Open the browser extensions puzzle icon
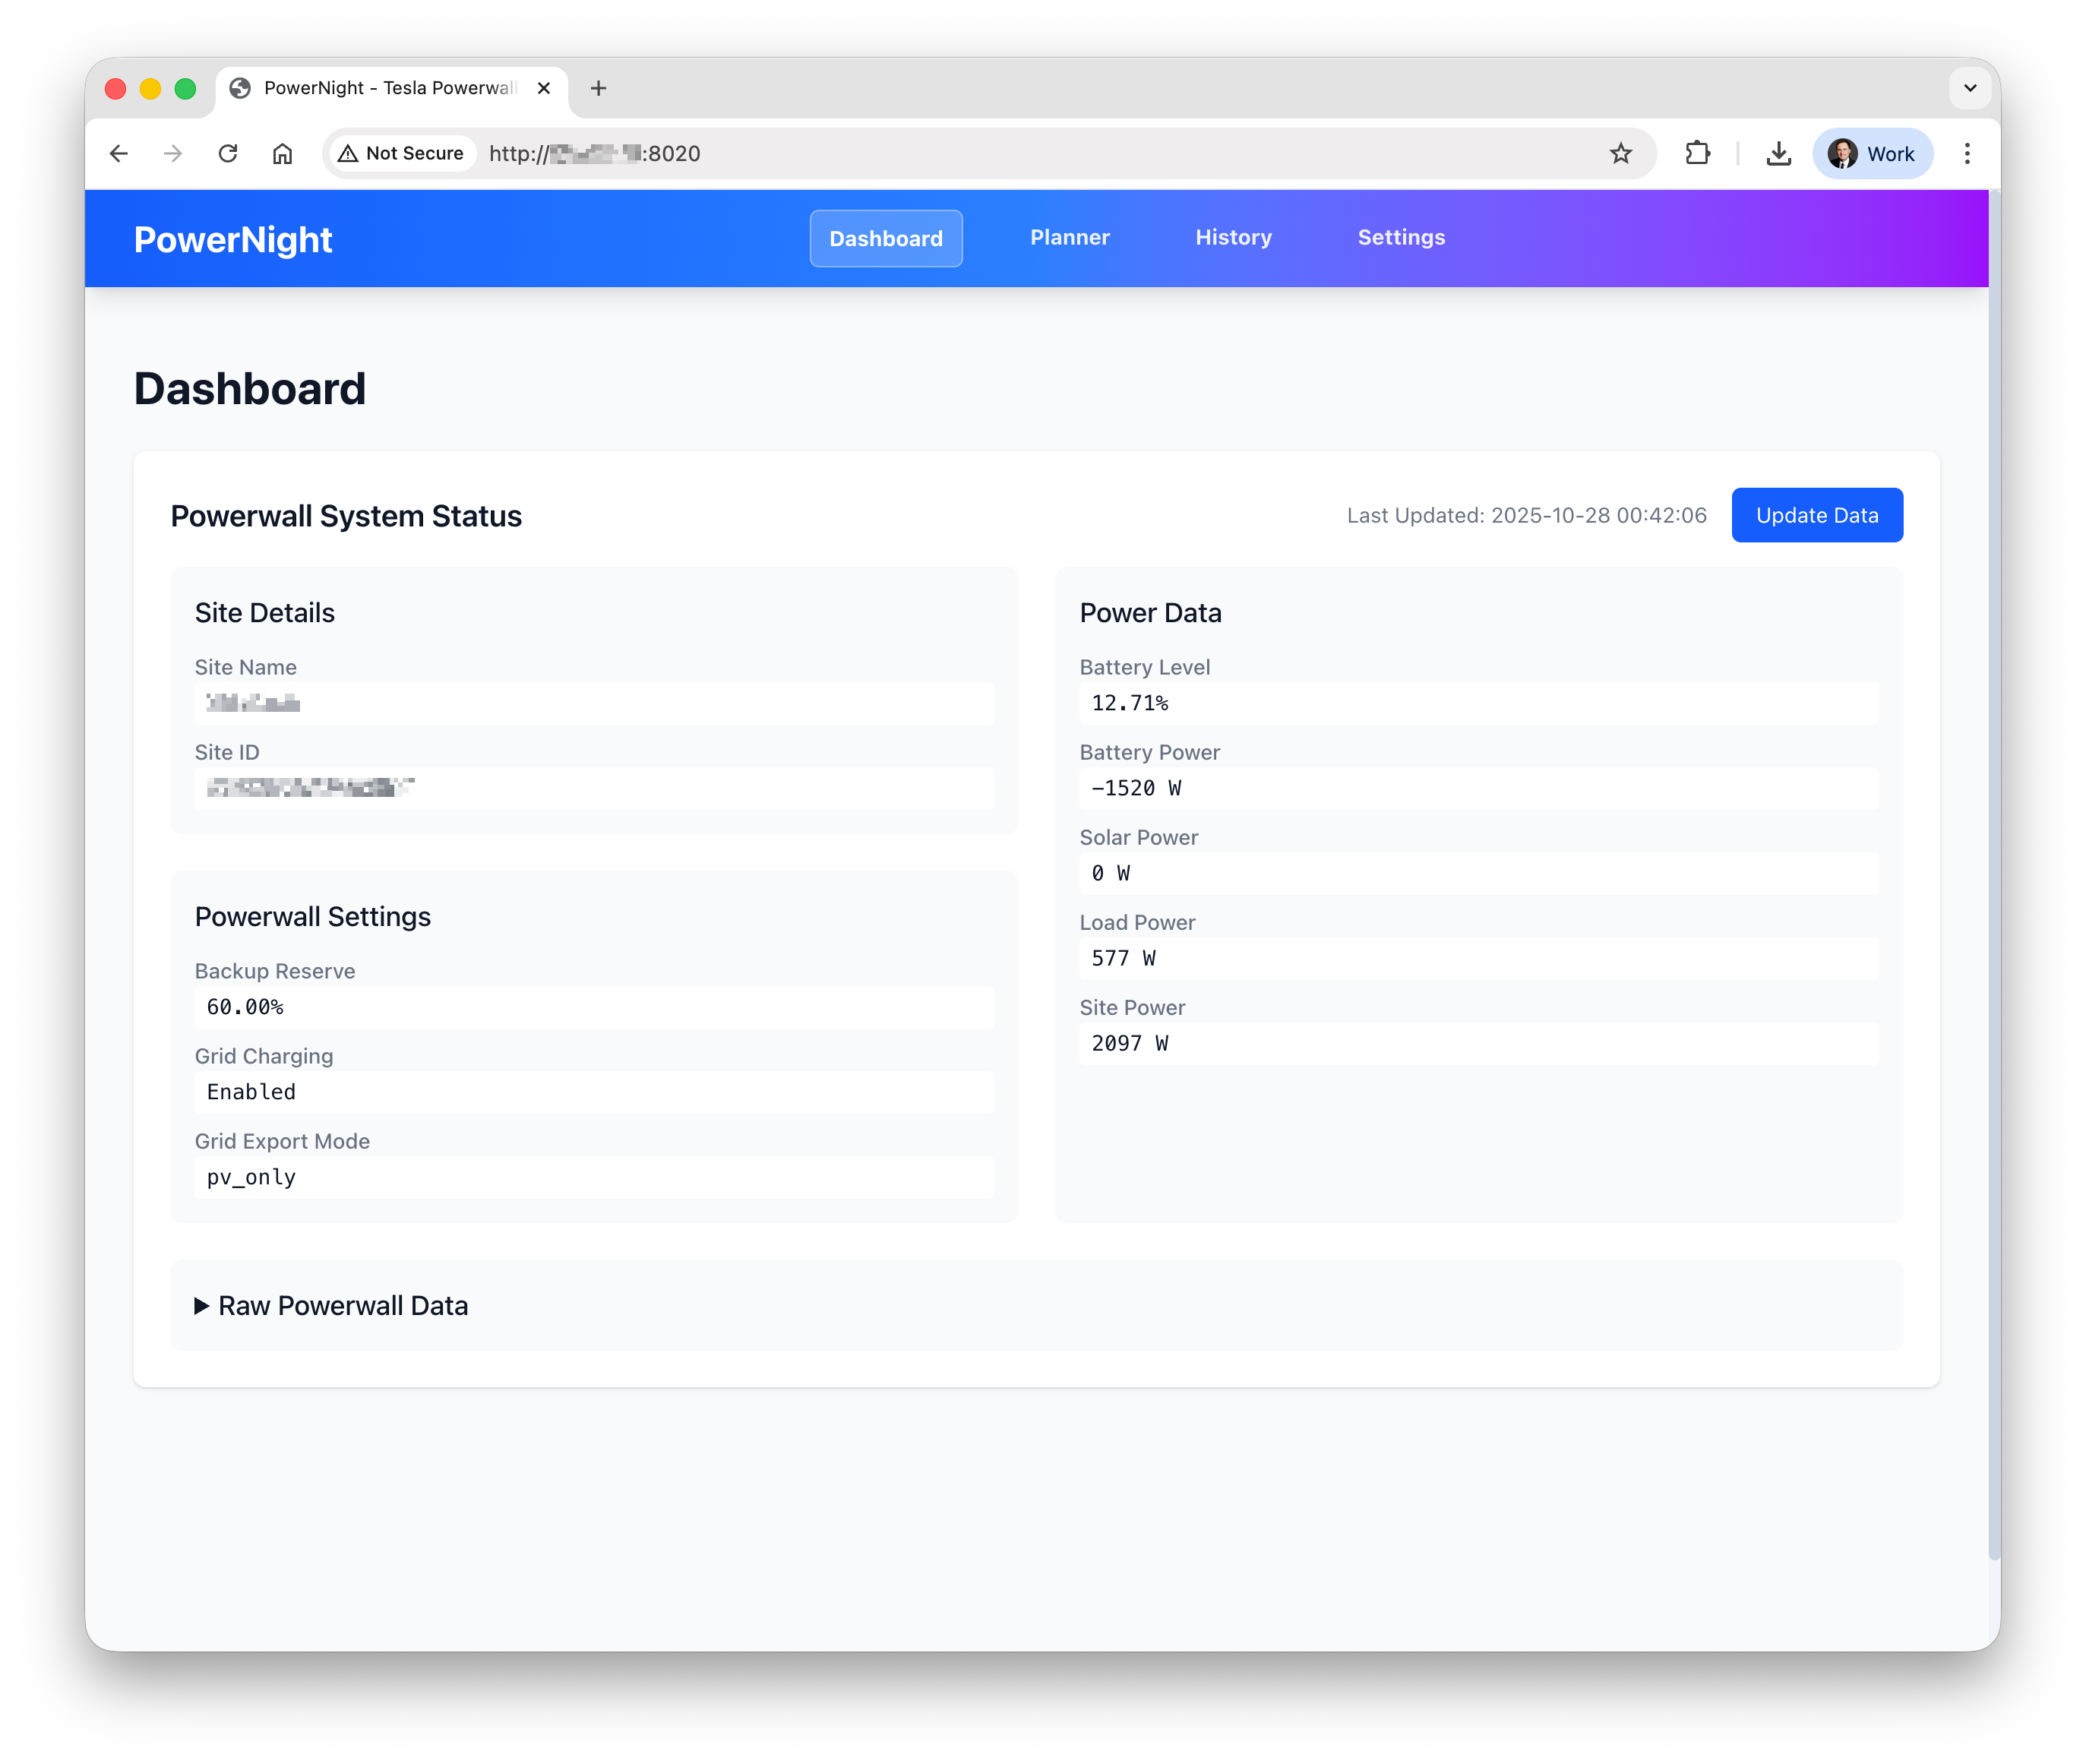The width and height of the screenshot is (2086, 1764). click(x=1698, y=153)
